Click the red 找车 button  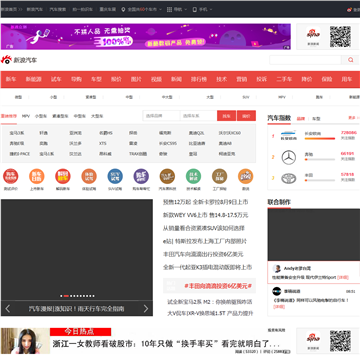(227, 116)
